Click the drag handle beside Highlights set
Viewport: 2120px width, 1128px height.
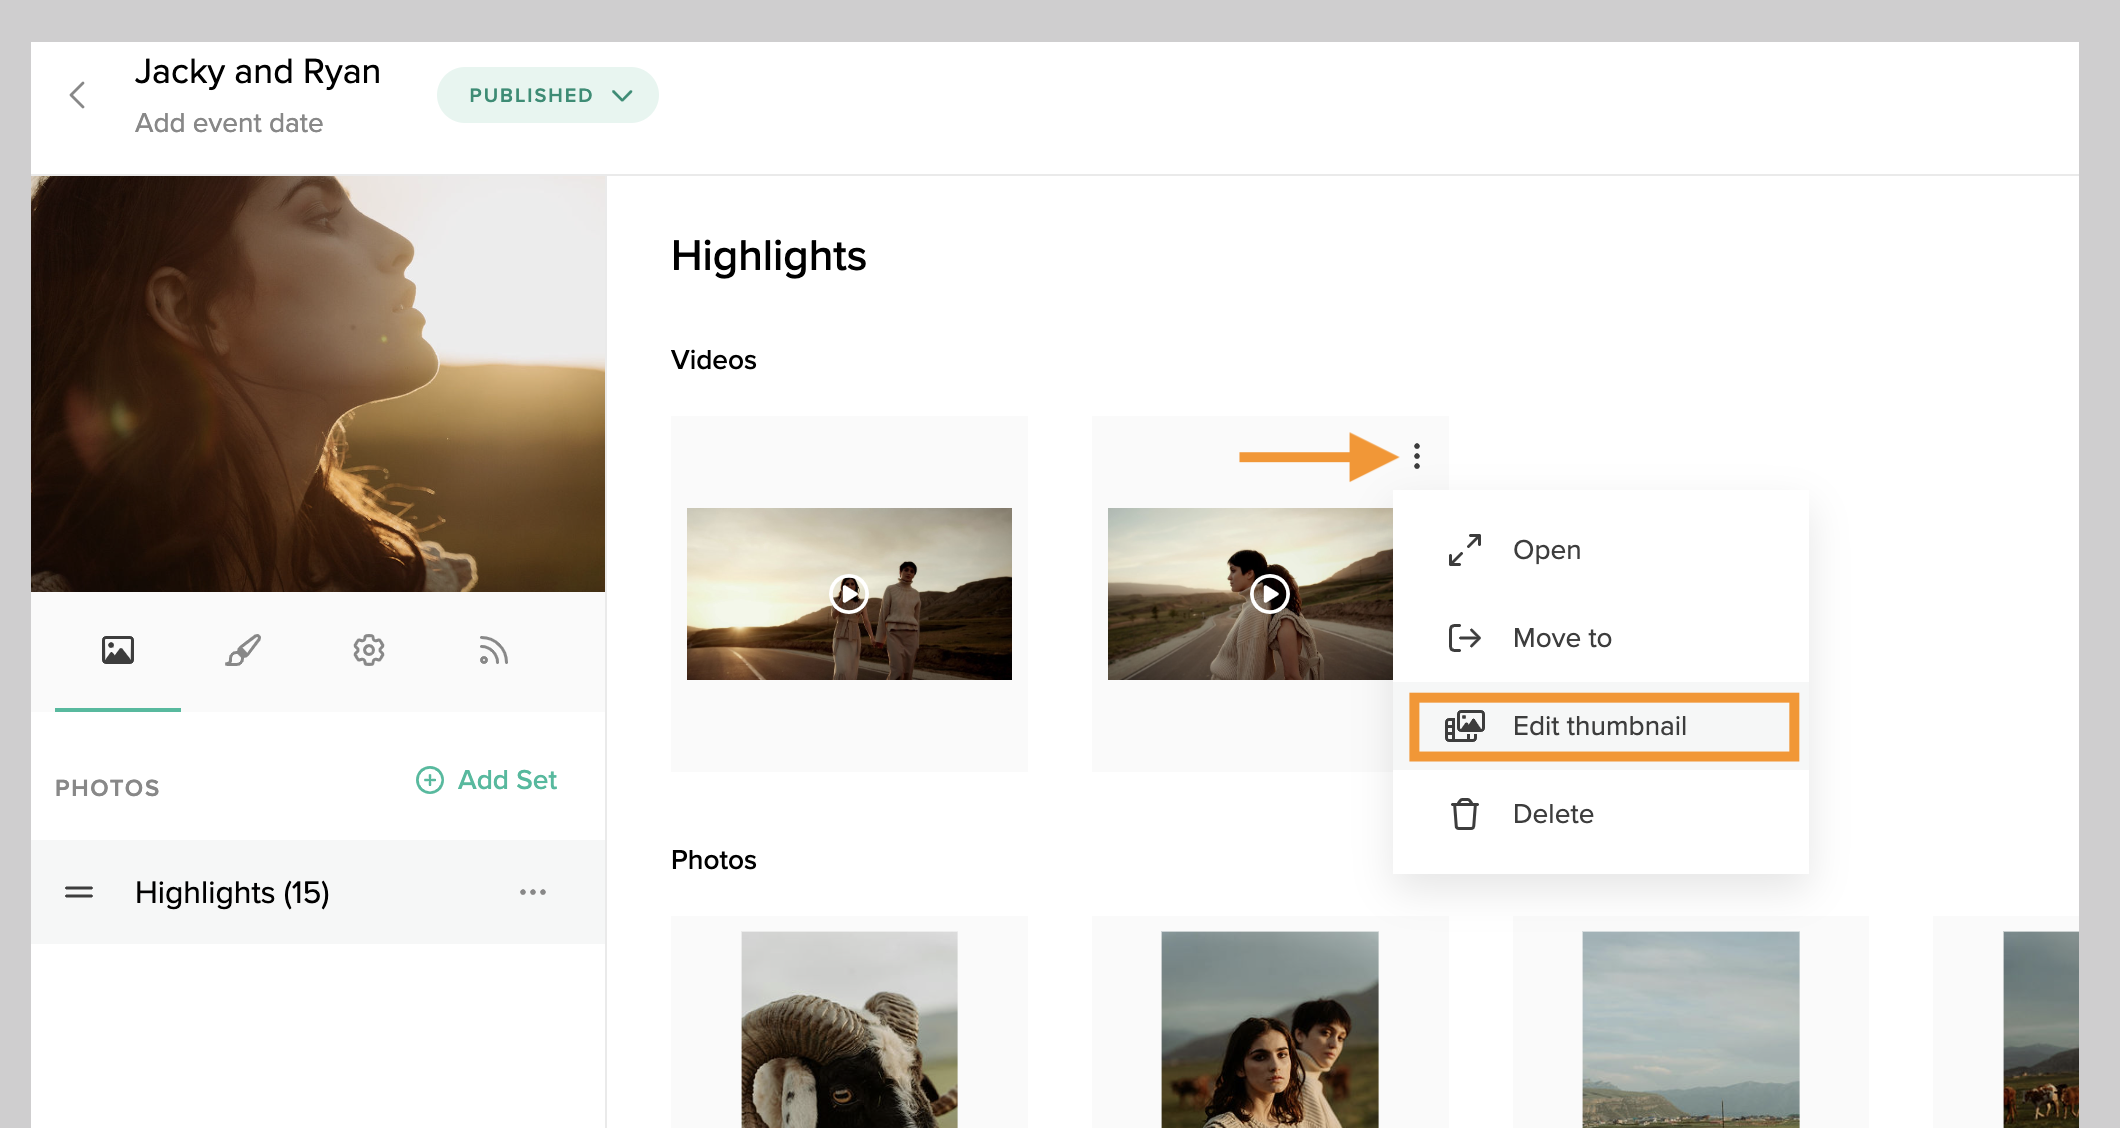click(79, 892)
